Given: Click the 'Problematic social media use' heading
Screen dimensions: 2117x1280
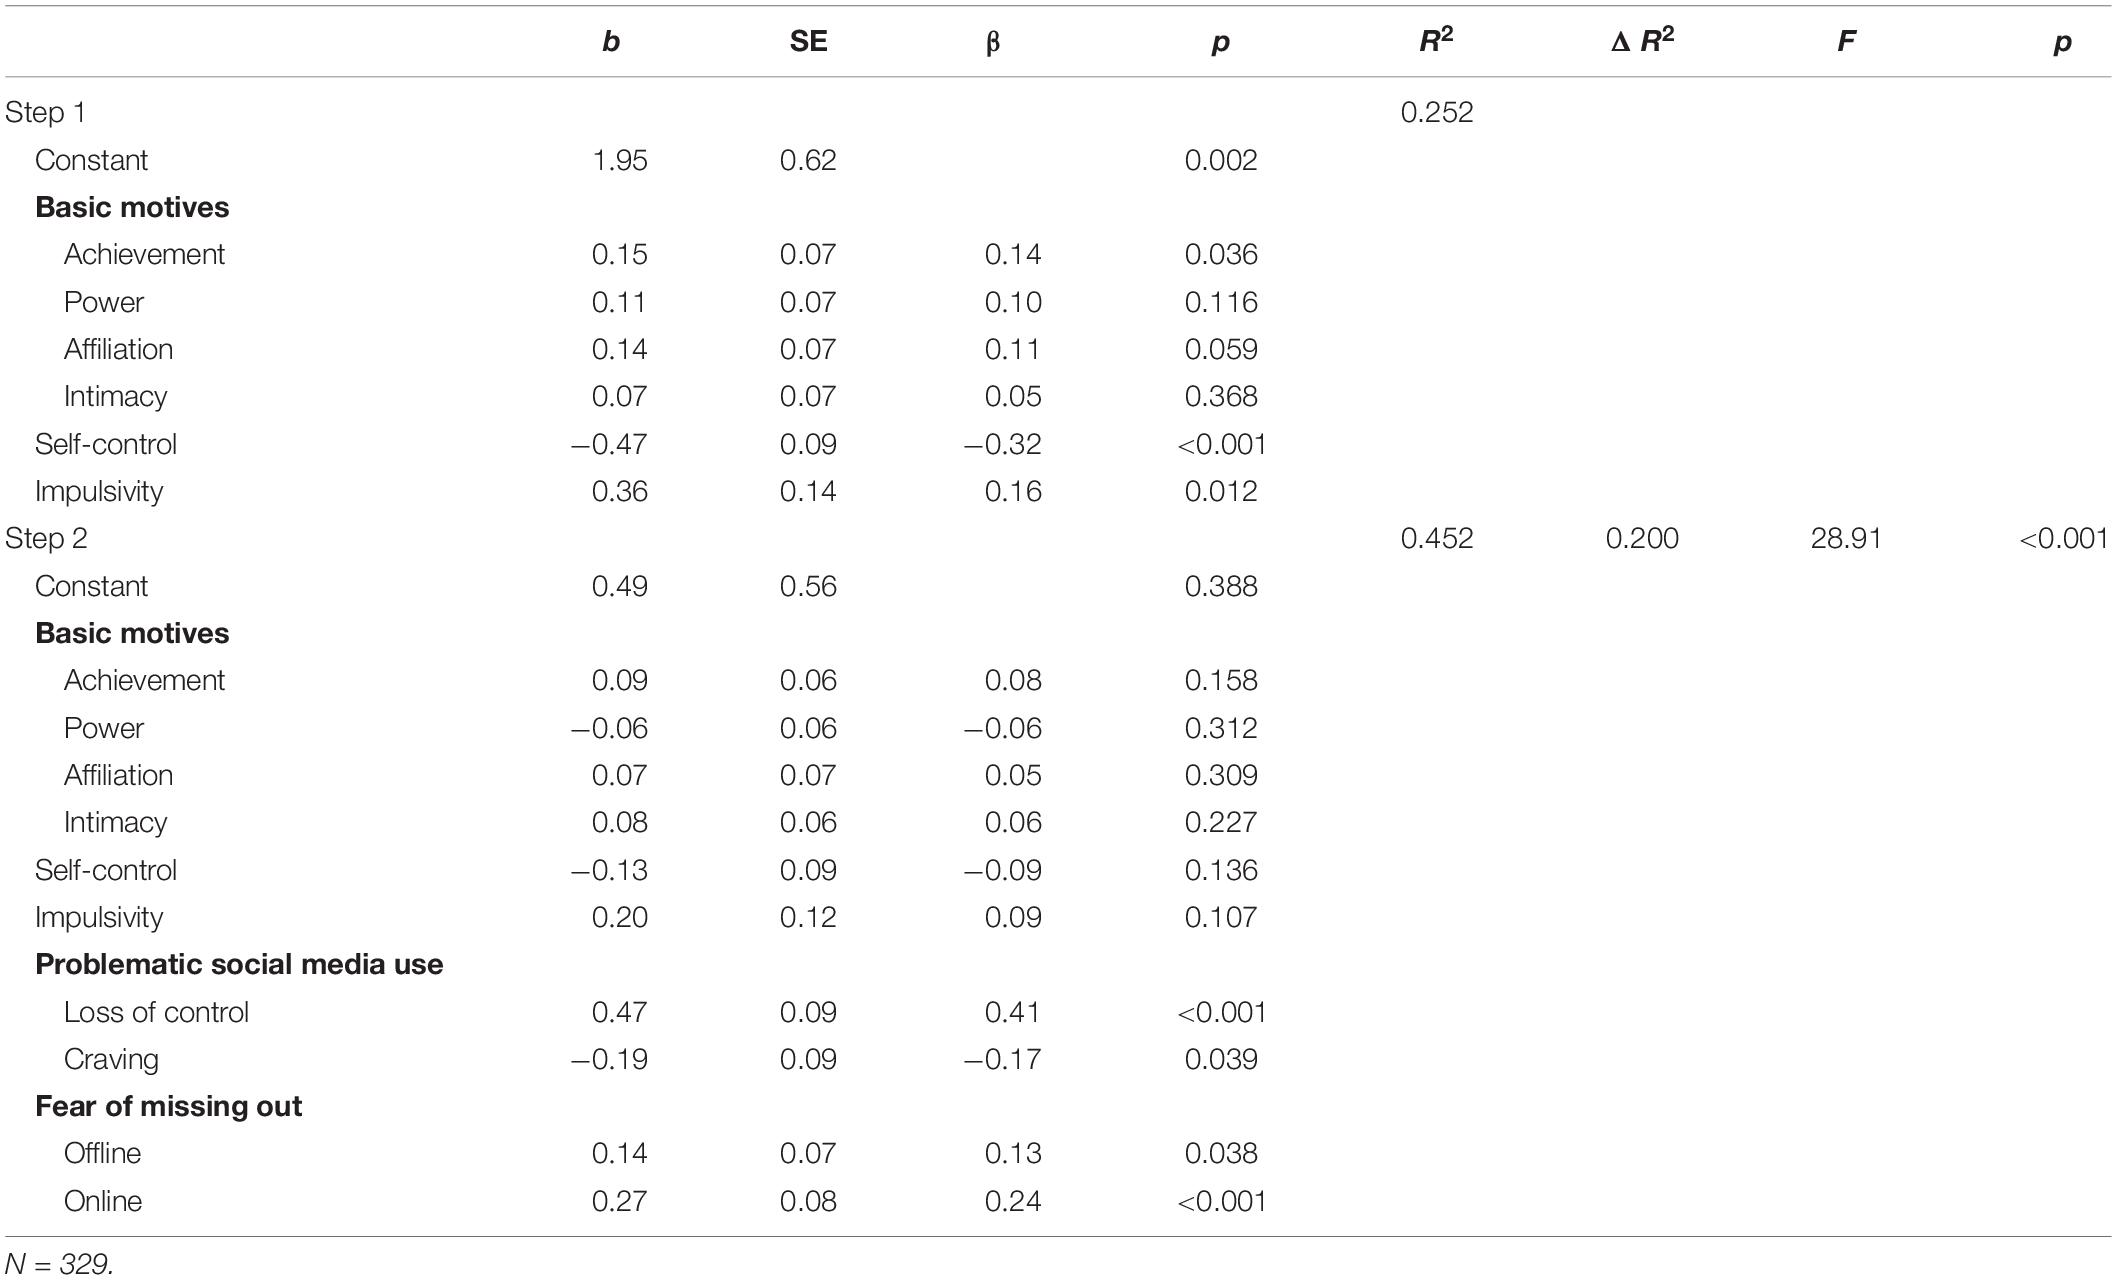Looking at the screenshot, I should [239, 964].
